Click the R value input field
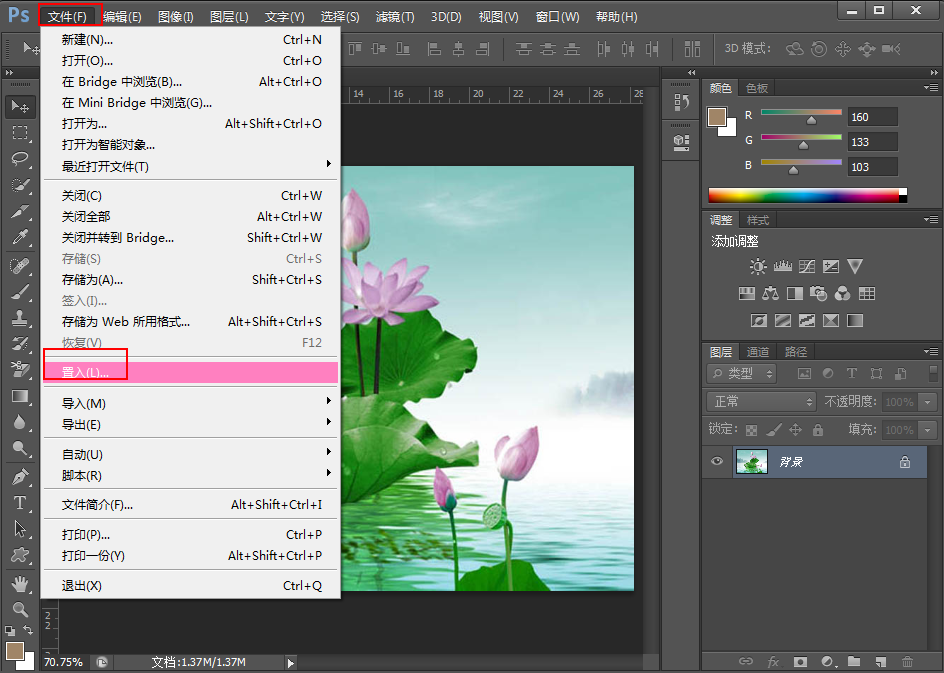The image size is (944, 673). 873,117
